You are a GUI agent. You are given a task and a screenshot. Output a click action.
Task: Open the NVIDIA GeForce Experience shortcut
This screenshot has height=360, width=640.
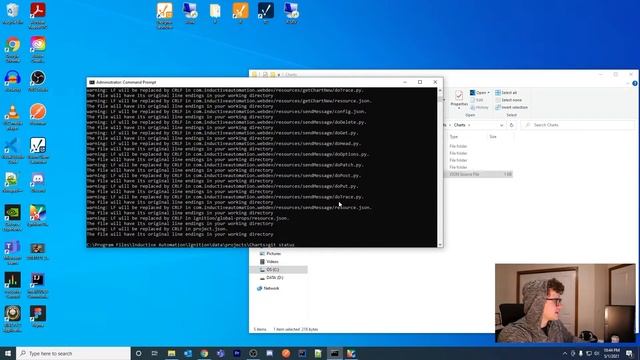(x=13, y=218)
